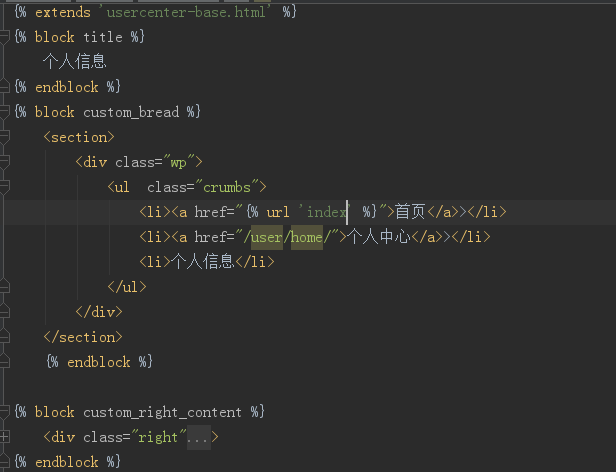Viewport: 616px width, 472px height.
Task: Click '个人信息' under block title
Action: point(75,62)
